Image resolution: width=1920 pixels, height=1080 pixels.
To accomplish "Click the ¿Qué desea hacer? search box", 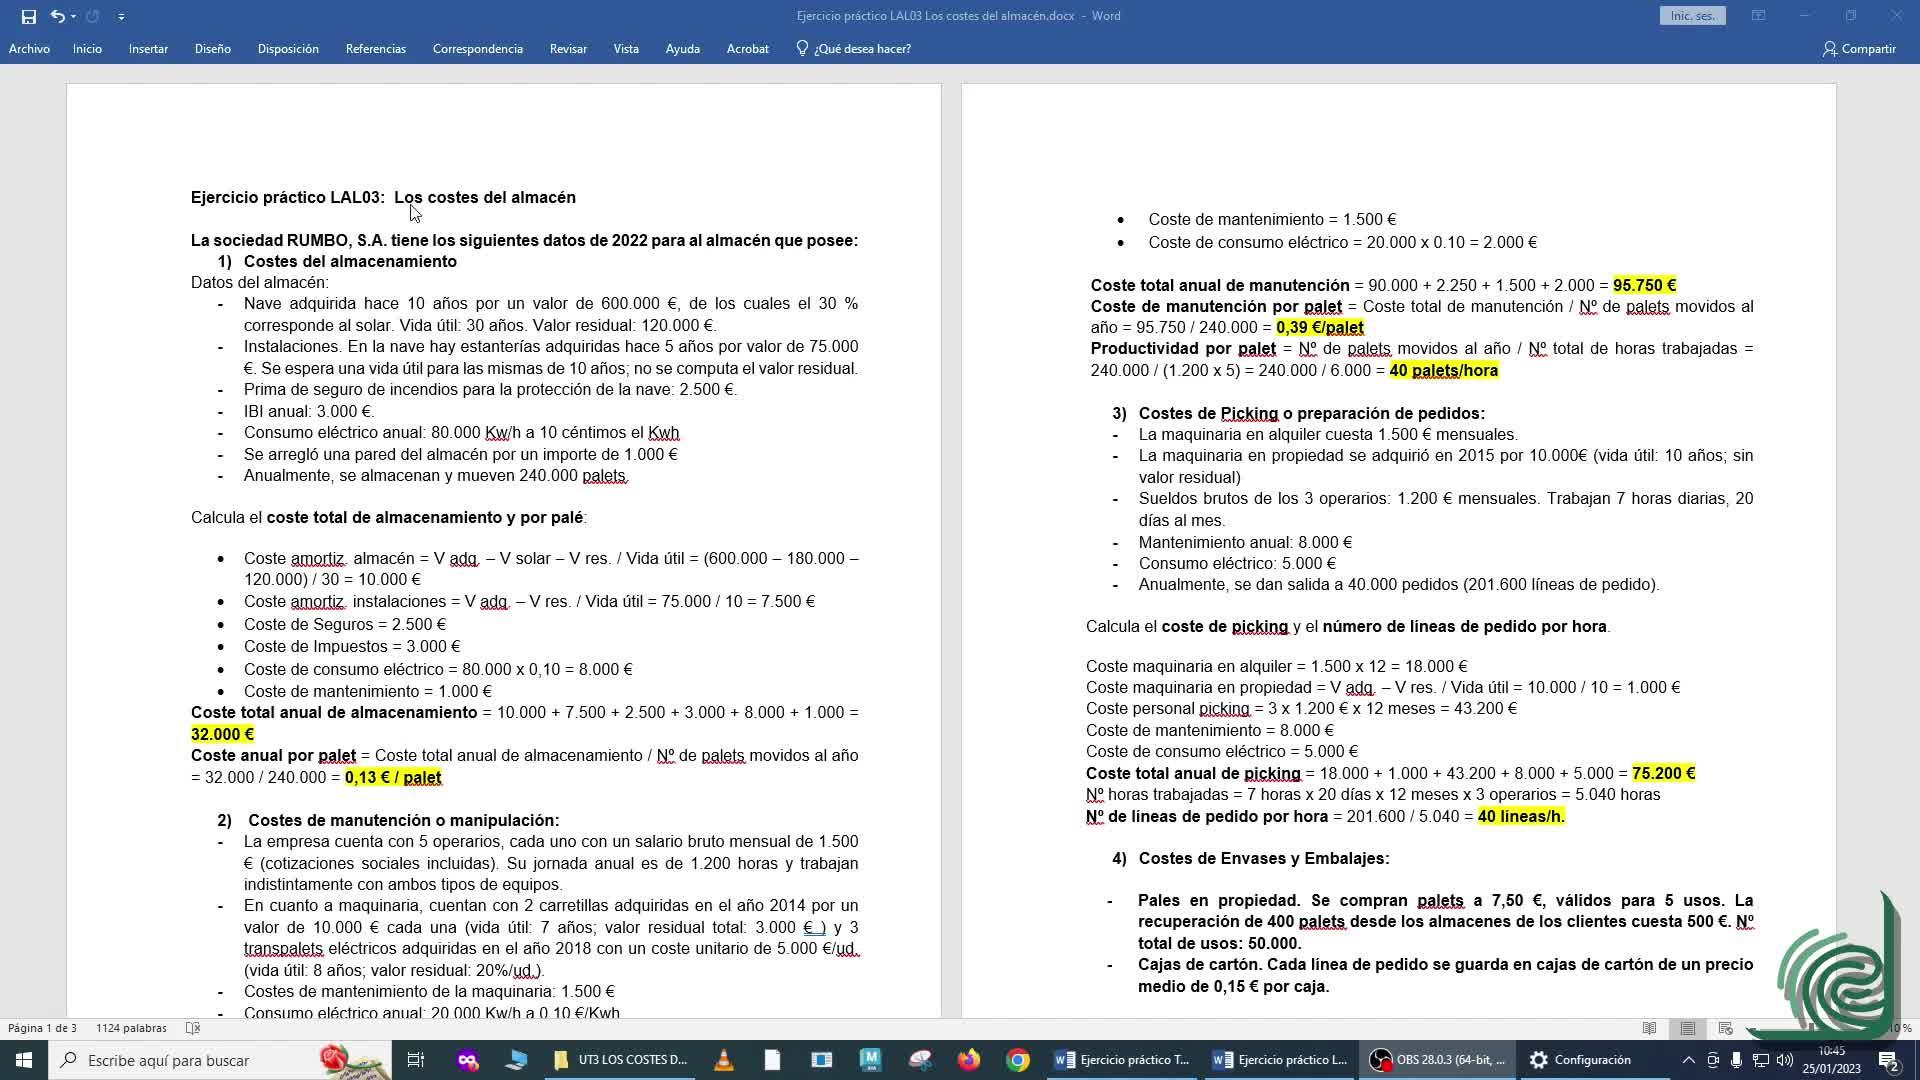I will (x=861, y=48).
